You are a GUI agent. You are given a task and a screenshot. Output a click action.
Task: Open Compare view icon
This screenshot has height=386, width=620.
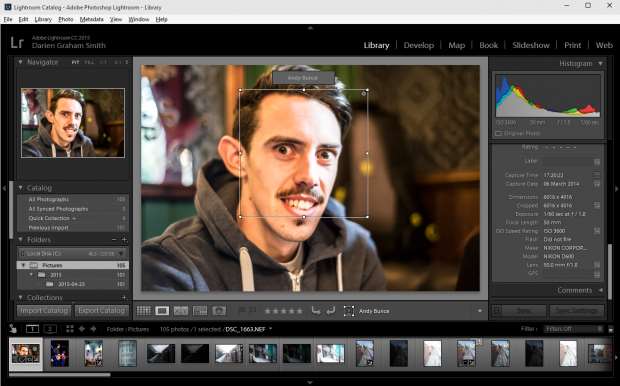pyautogui.click(x=181, y=311)
